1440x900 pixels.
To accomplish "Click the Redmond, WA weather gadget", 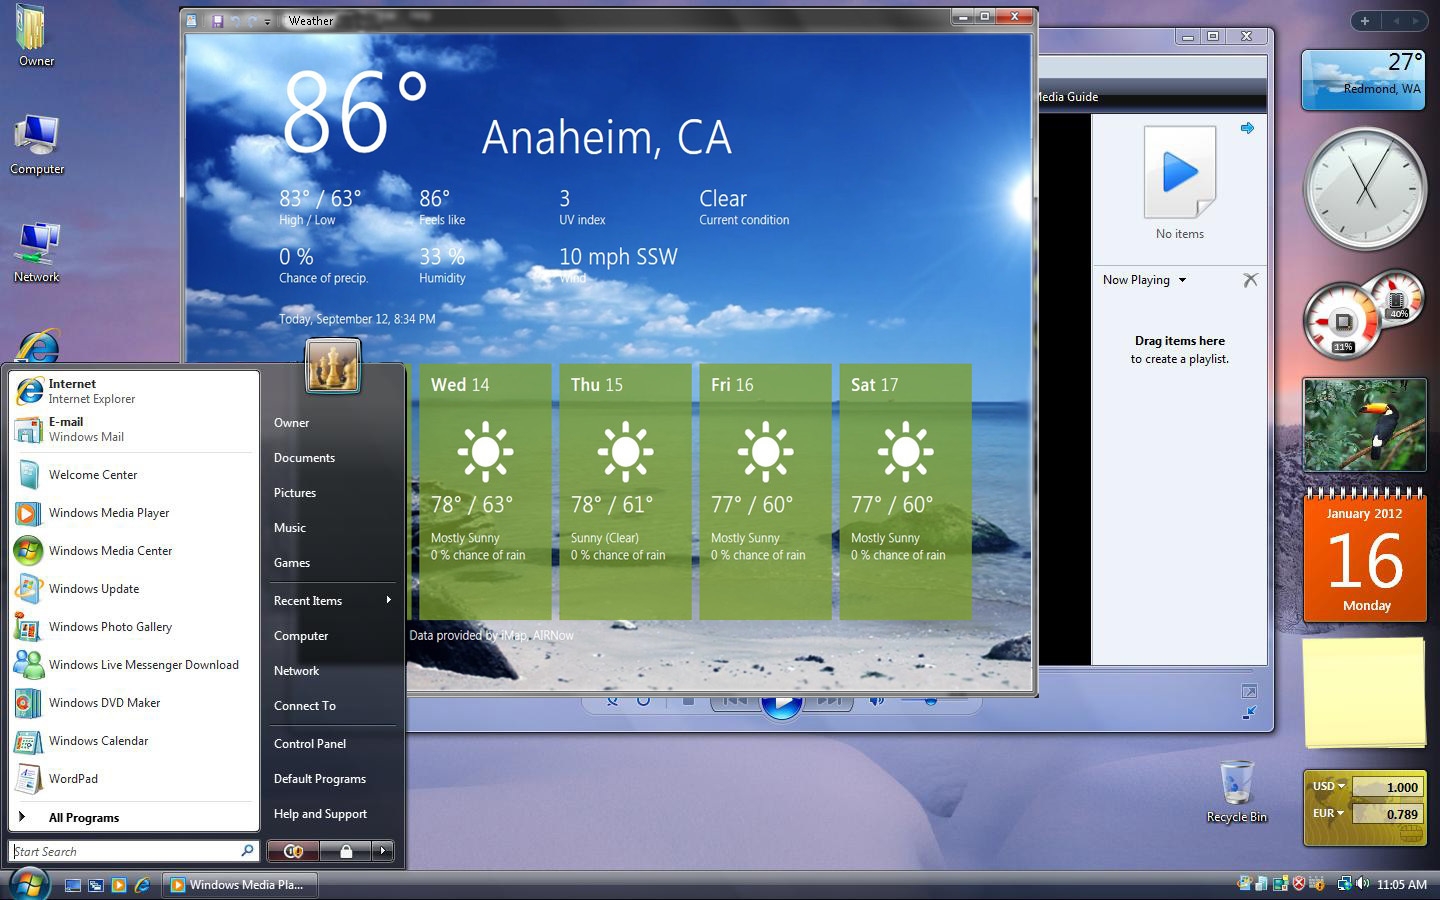I will point(1364,79).
